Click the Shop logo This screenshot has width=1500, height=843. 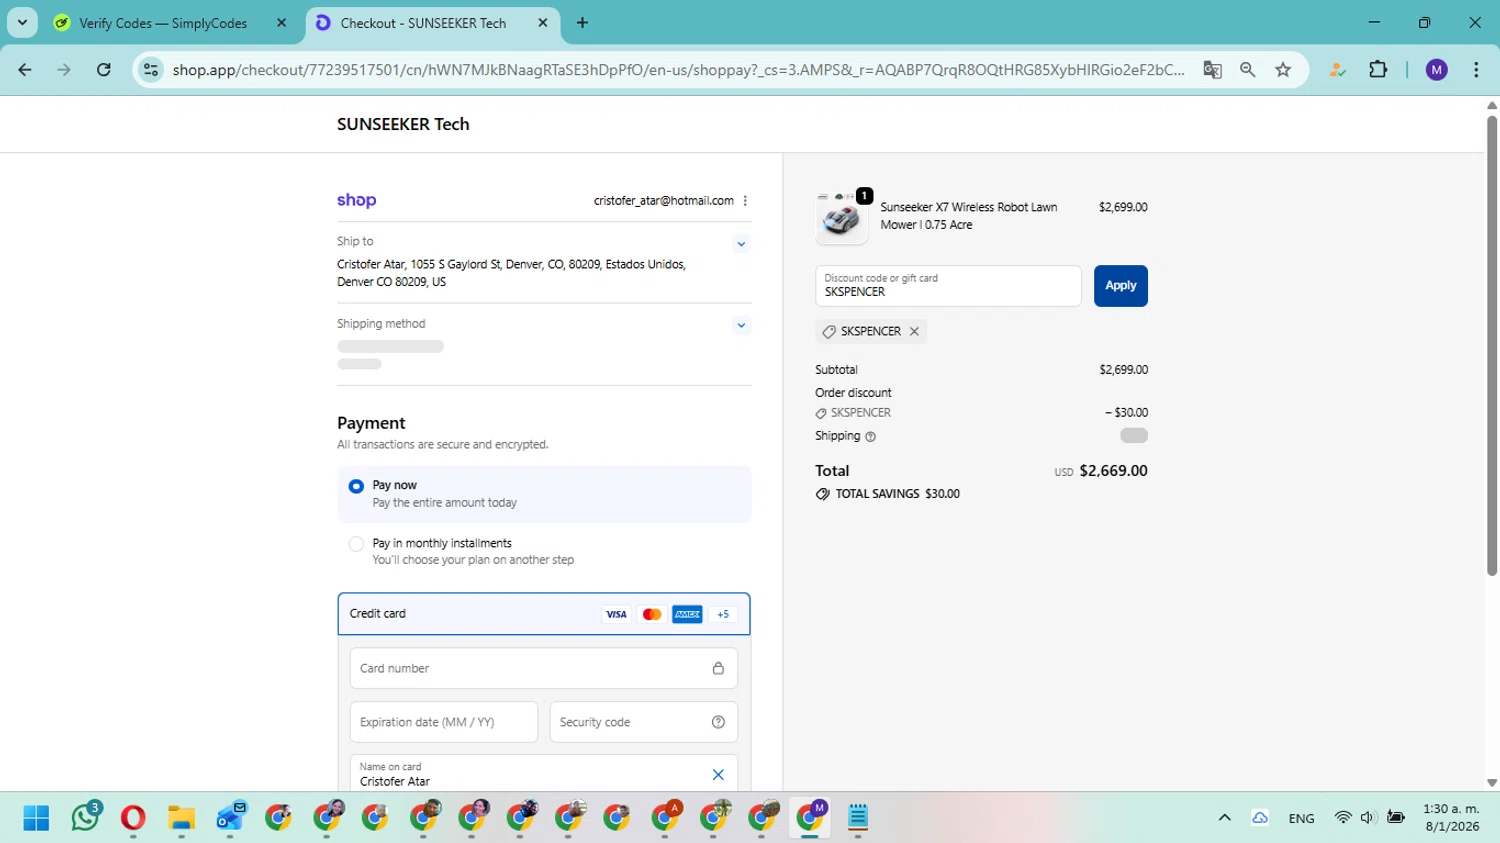coord(357,201)
